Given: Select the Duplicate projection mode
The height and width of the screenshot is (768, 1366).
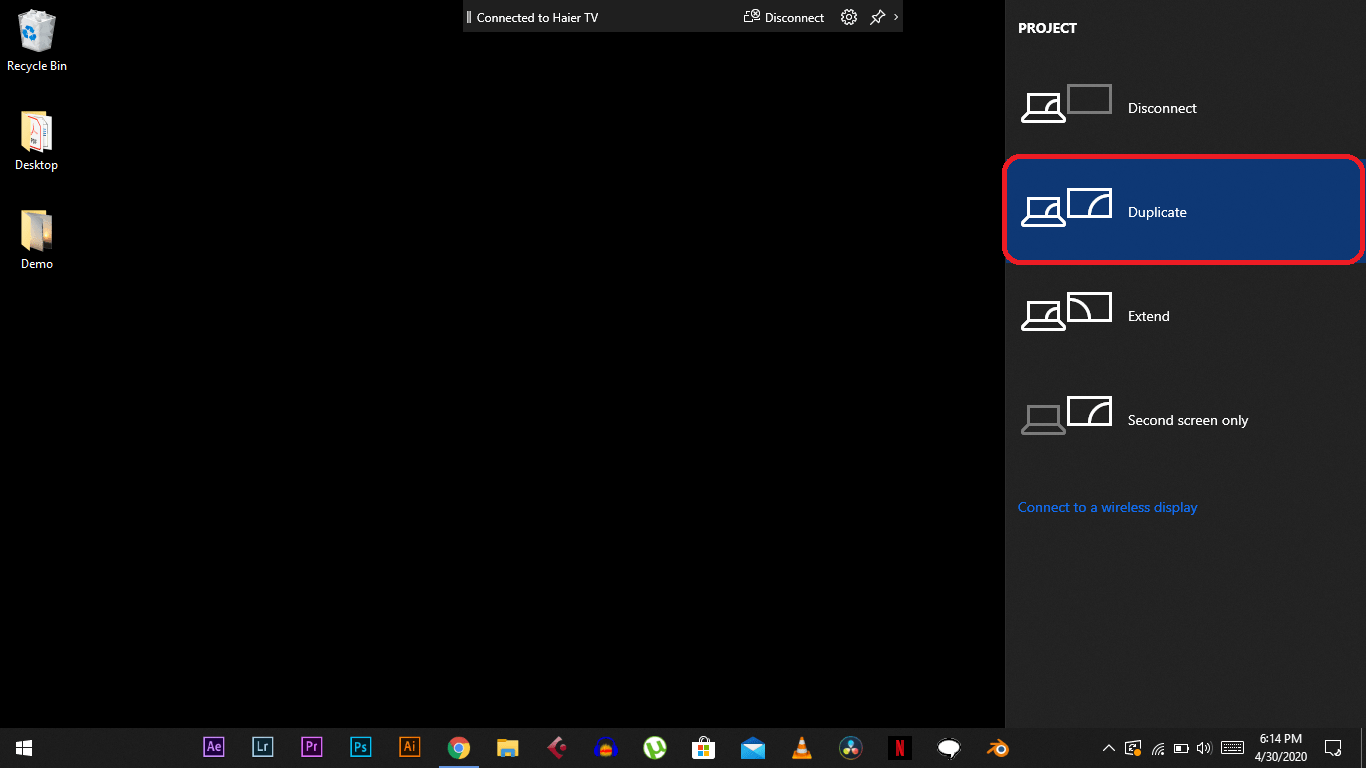Looking at the screenshot, I should (x=1157, y=211).
